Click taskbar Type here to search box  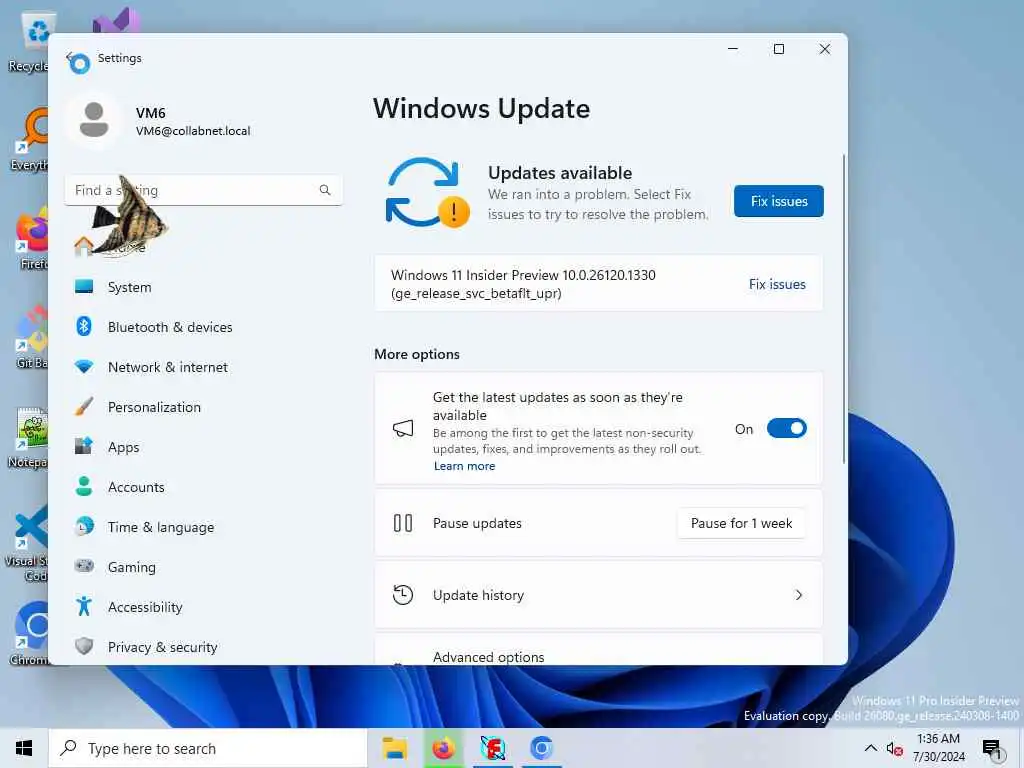pyautogui.click(x=208, y=748)
